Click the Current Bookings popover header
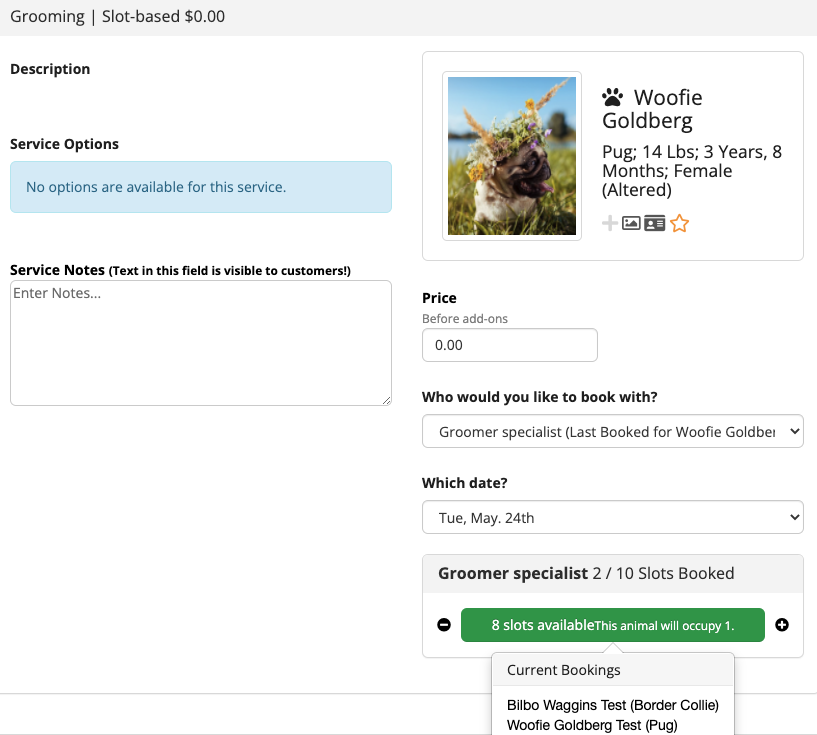The height and width of the screenshot is (735, 817). click(x=613, y=670)
